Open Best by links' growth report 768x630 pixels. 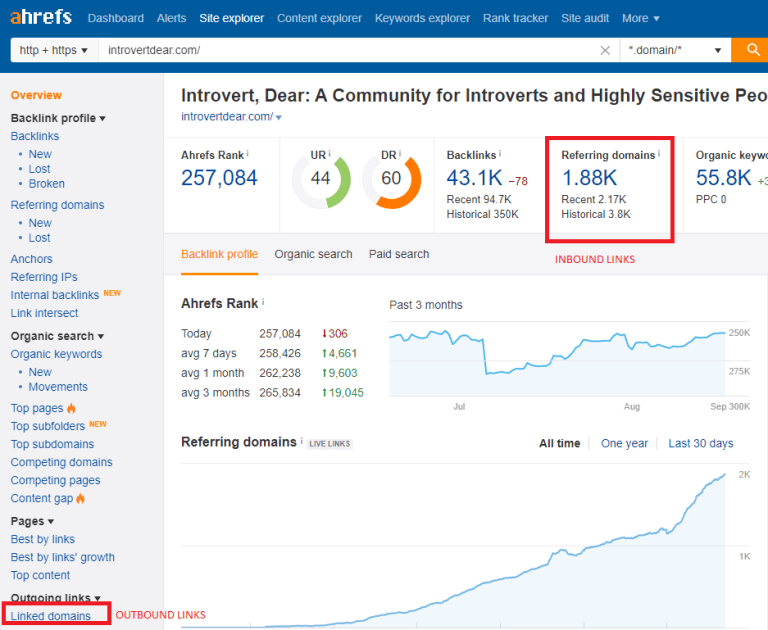[x=63, y=557]
